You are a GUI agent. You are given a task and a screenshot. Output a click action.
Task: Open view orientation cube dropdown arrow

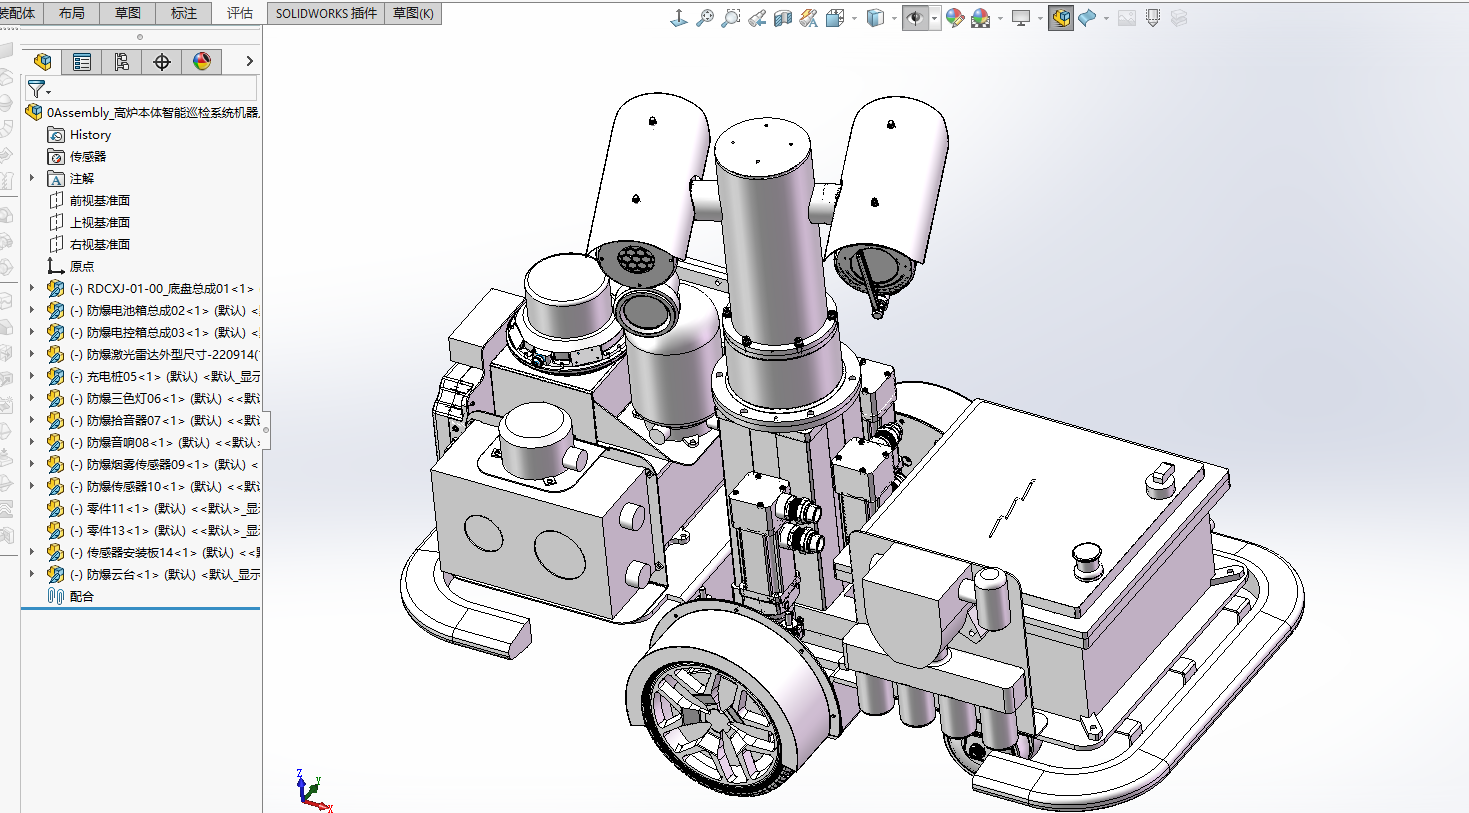(x=854, y=18)
